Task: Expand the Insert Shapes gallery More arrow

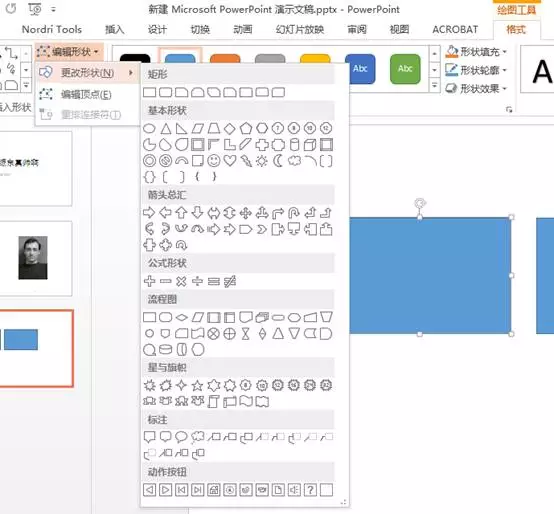Action: point(26,85)
